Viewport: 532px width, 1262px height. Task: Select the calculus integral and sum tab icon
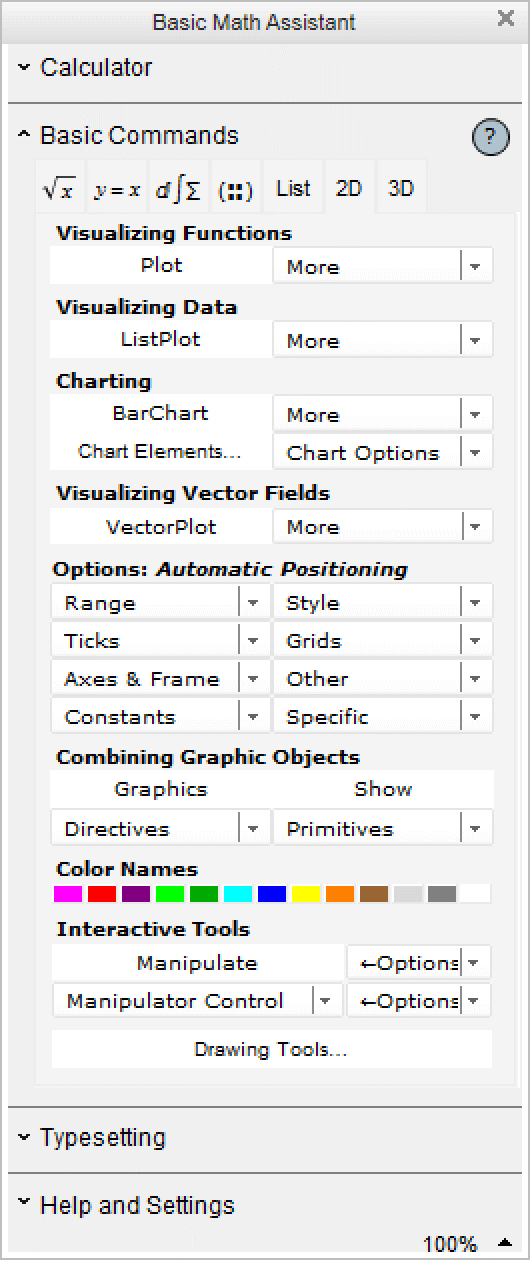pyautogui.click(x=178, y=188)
